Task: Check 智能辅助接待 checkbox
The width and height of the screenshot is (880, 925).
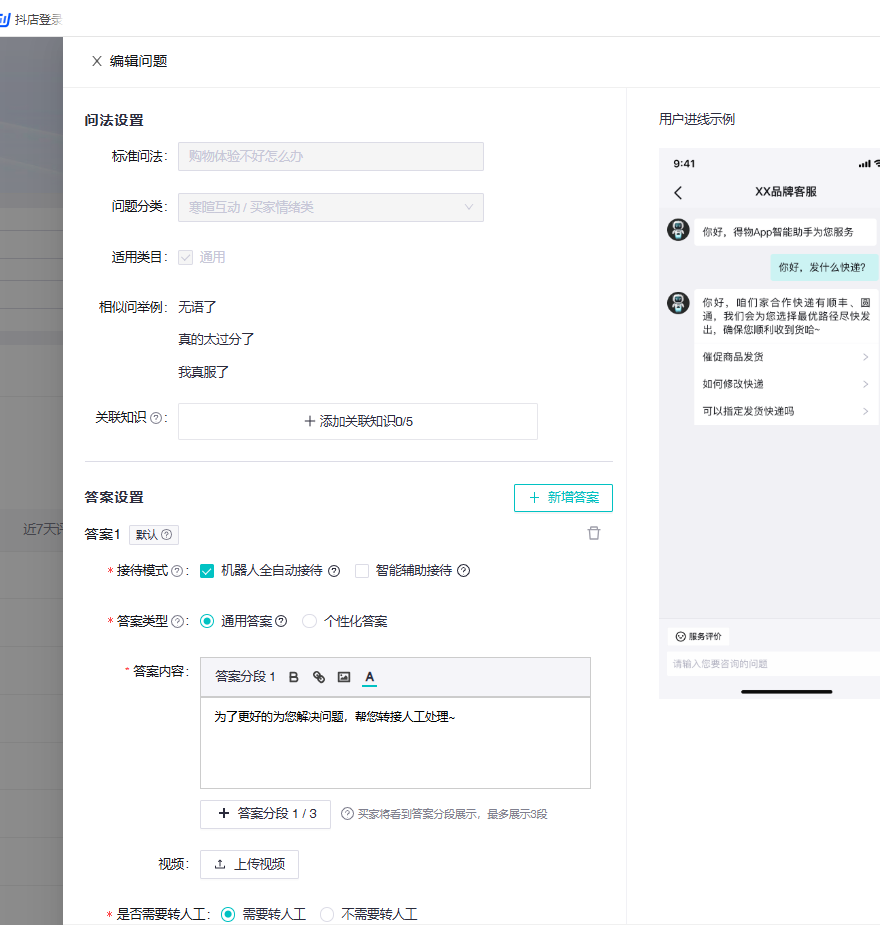Action: 362,571
